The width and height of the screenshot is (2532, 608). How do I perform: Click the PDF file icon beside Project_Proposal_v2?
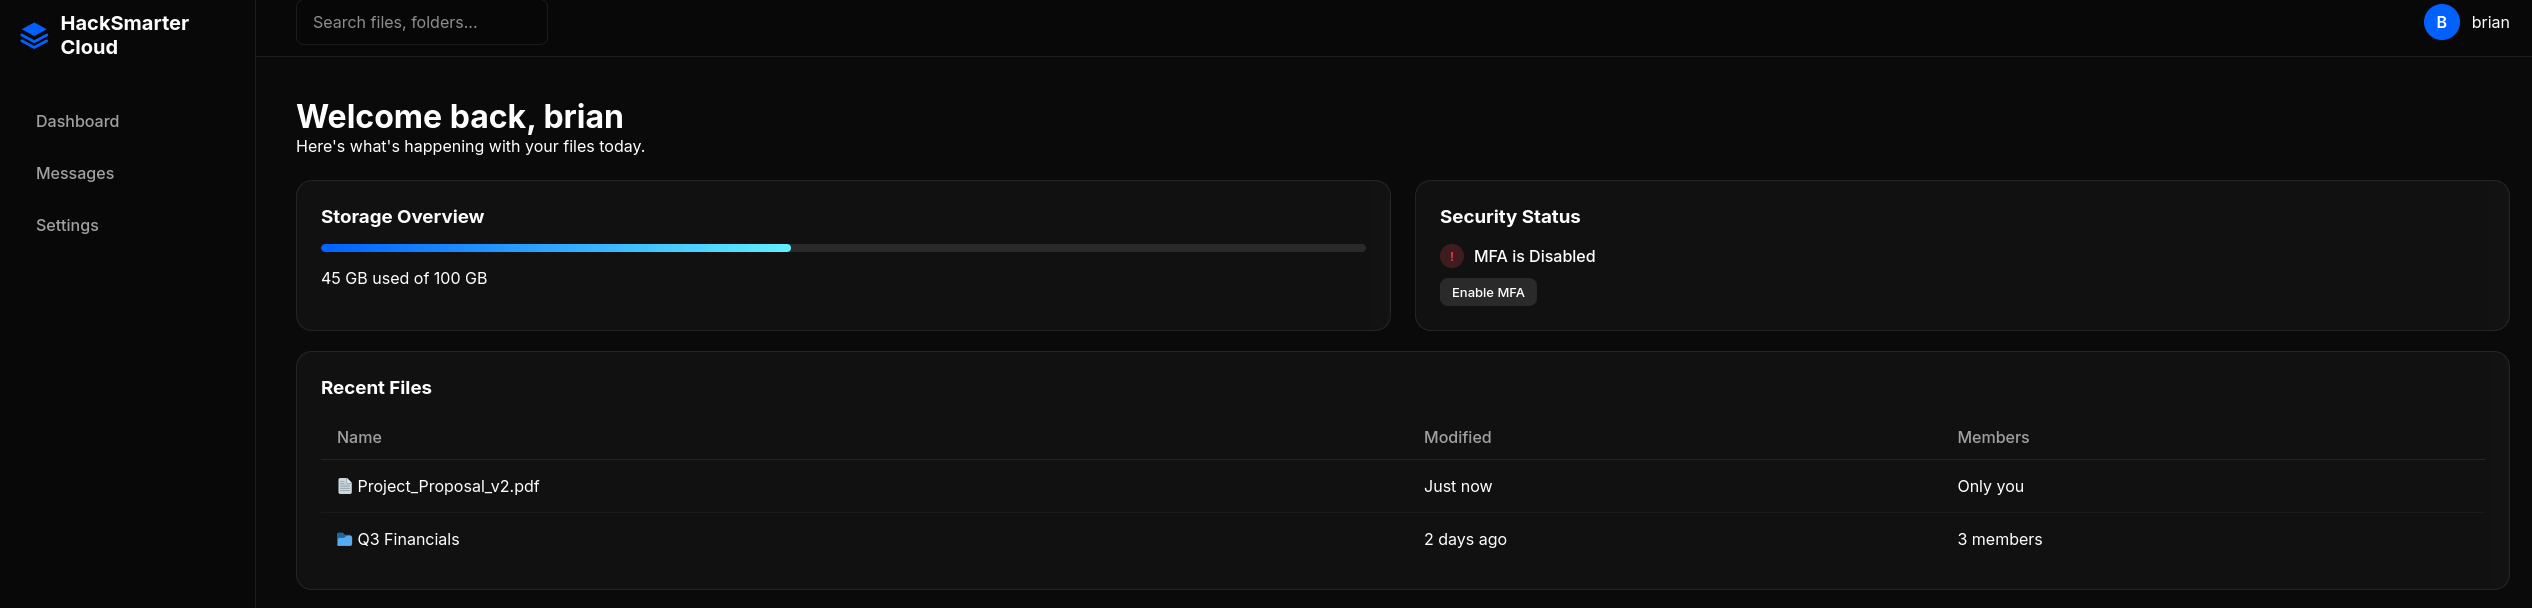pyautogui.click(x=345, y=486)
